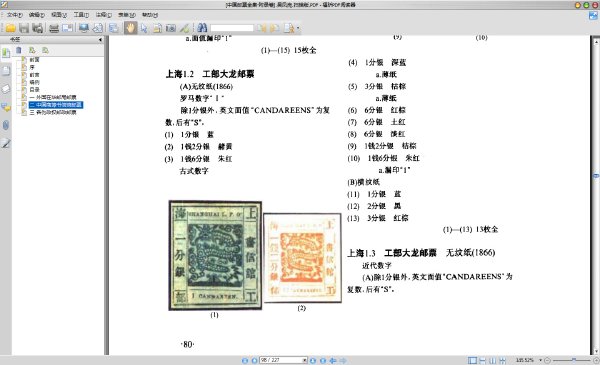Viewport: 600px width, 365px height.
Task: Select the 目录 bookmark
Action: point(34,90)
